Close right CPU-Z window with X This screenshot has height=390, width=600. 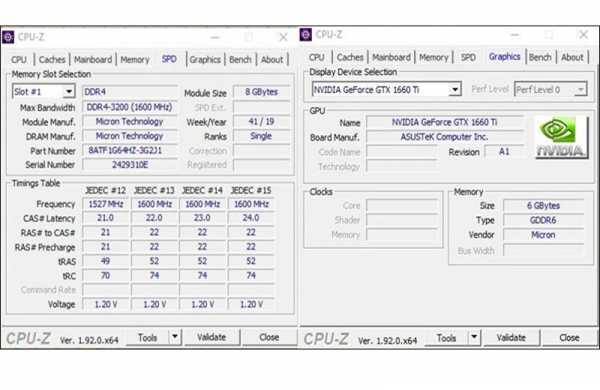(x=583, y=35)
